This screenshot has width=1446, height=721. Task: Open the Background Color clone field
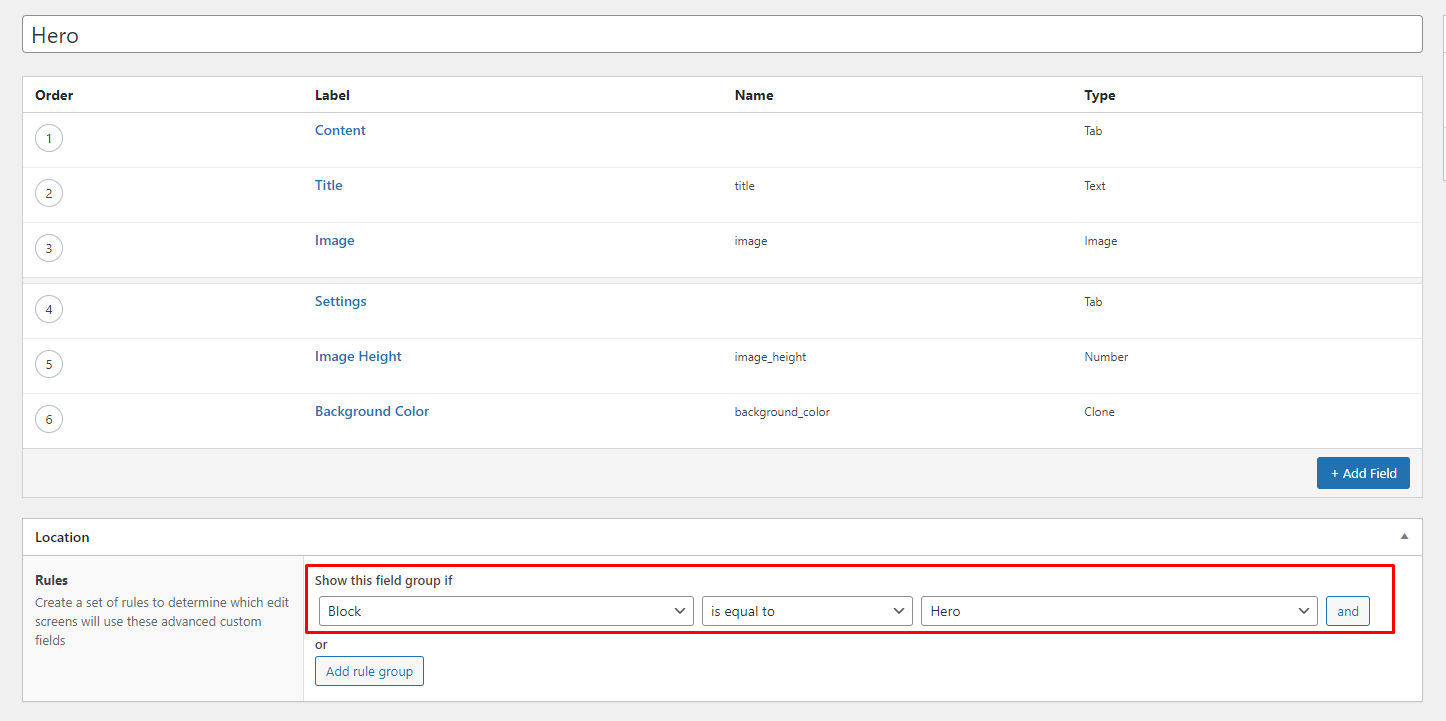point(371,411)
